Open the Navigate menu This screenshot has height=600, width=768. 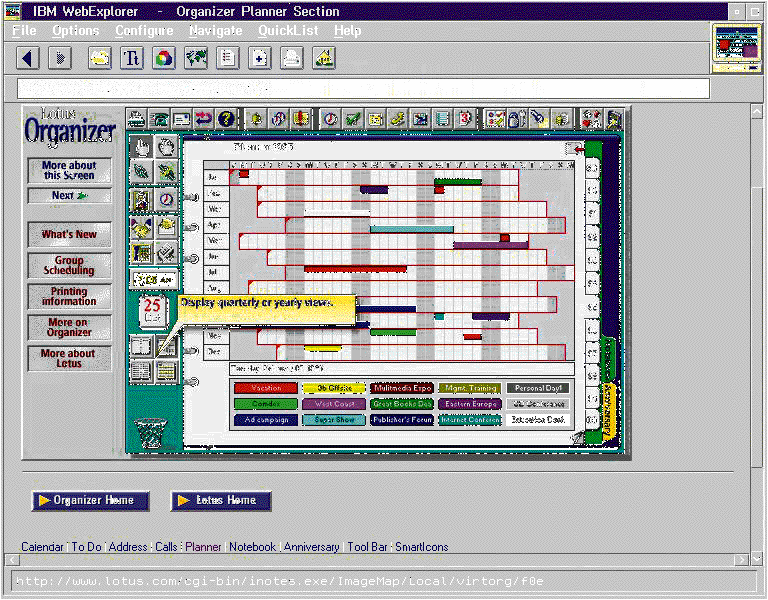(x=216, y=30)
